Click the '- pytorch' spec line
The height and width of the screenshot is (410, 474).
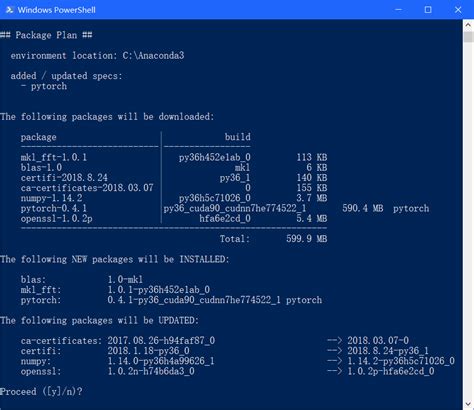pyautogui.click(x=44, y=86)
